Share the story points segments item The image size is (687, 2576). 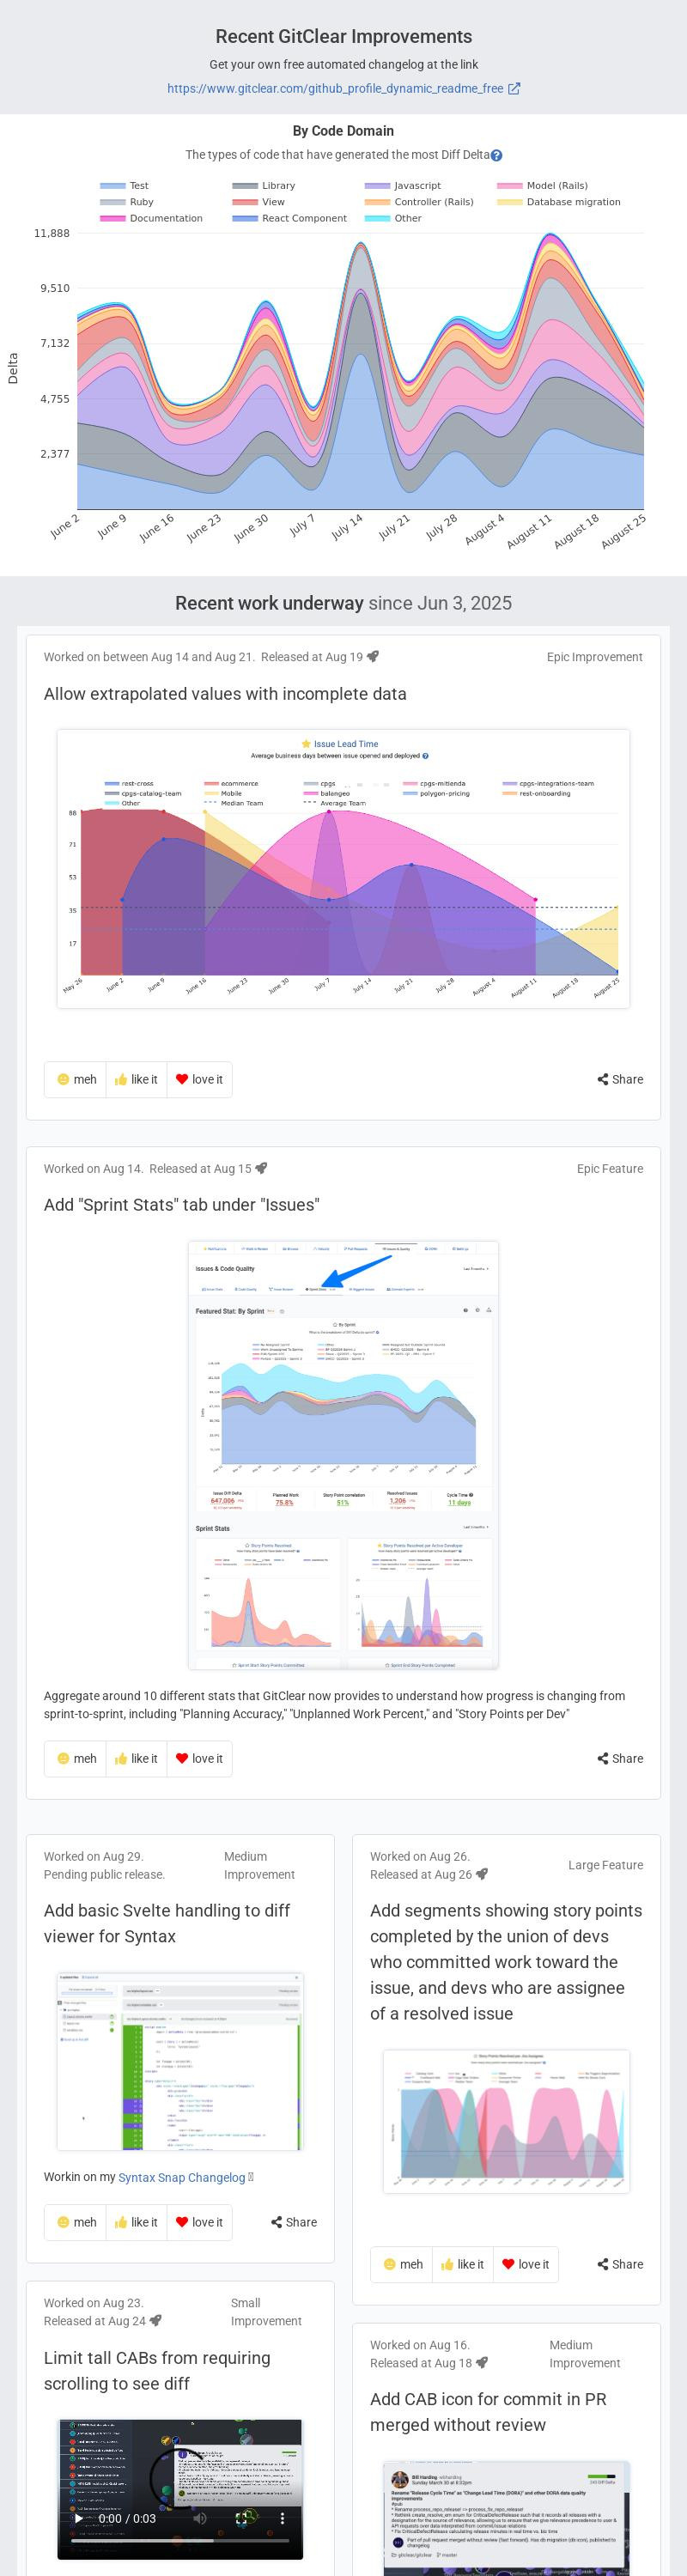click(x=620, y=2264)
